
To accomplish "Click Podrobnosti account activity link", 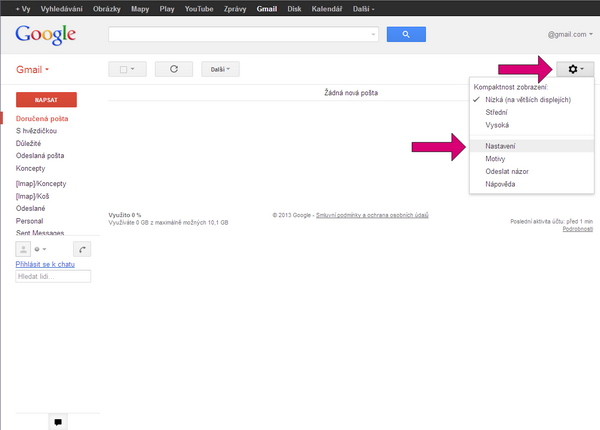I will point(577,229).
